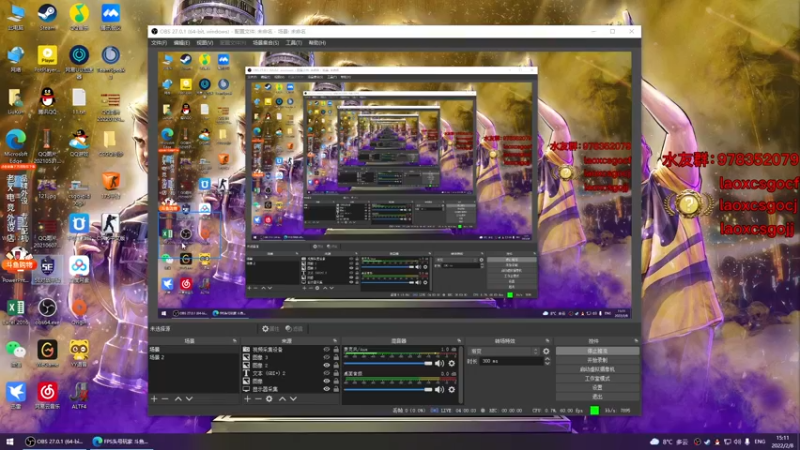
Task: Open the 渐变 transition dropdown
Action: 504,352
